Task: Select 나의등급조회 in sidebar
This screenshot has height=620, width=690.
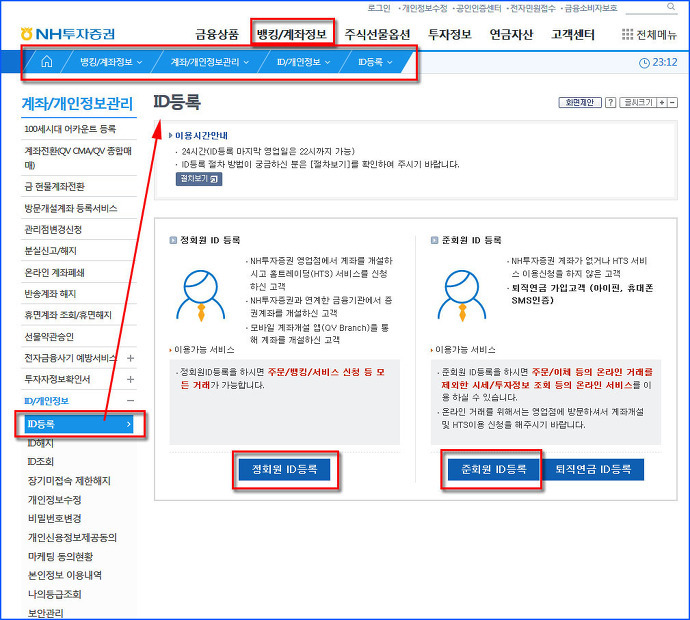Action: click(55, 594)
